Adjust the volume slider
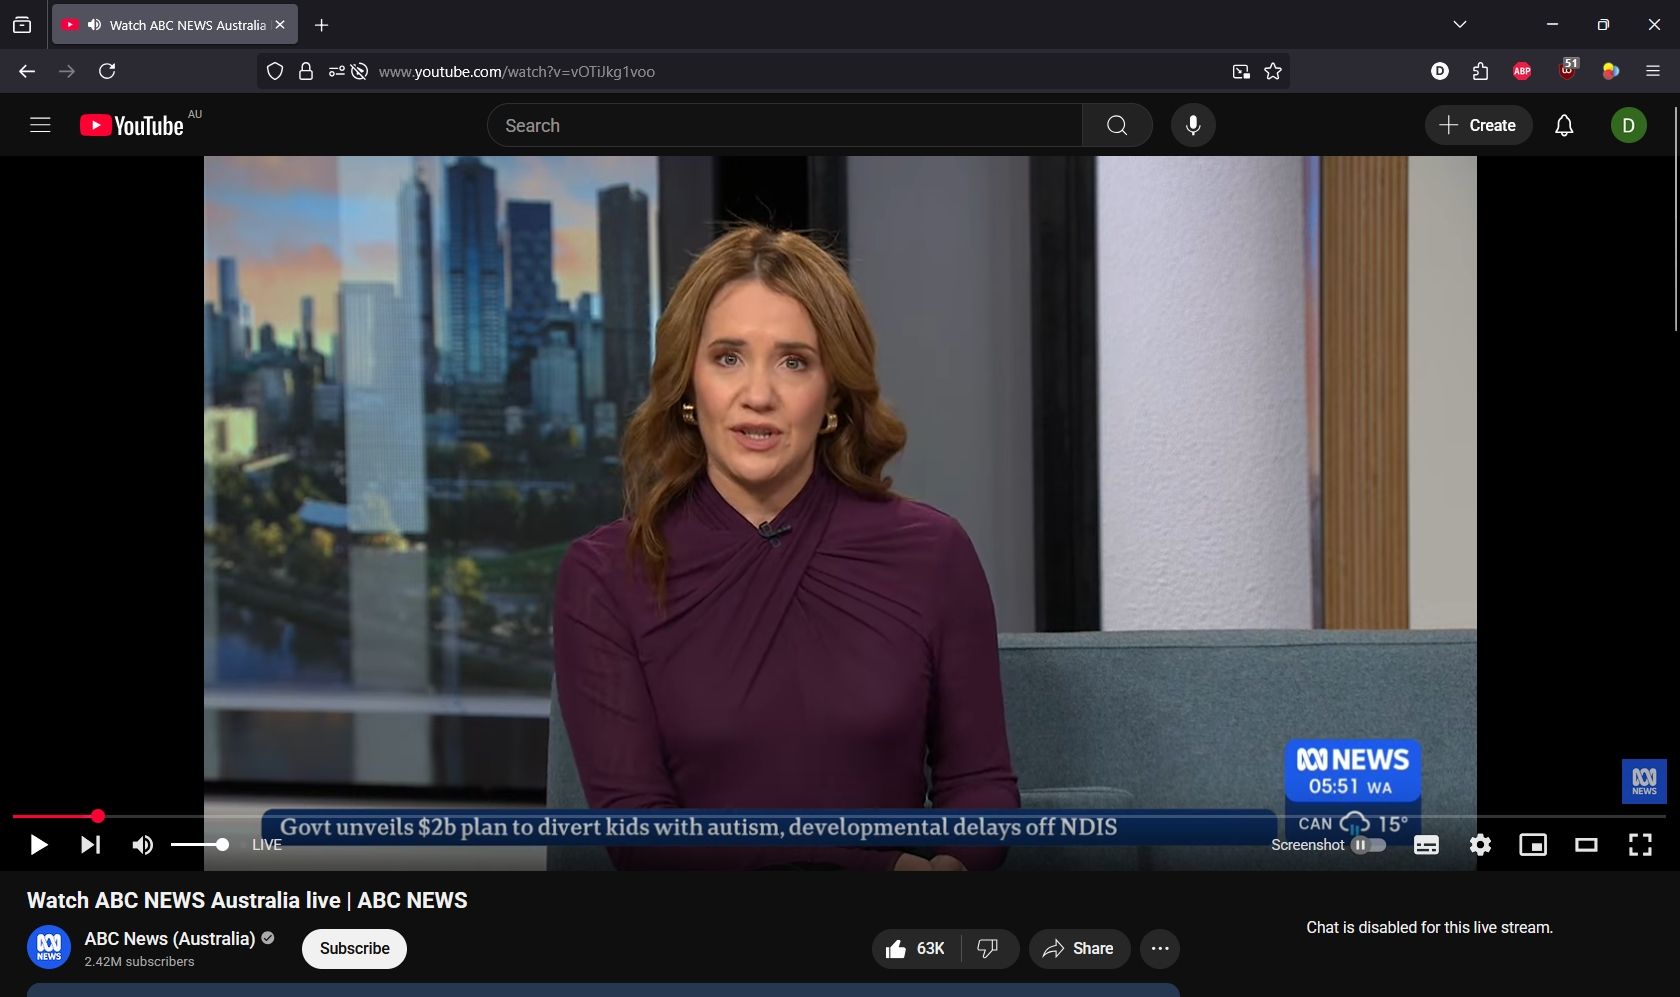 pos(200,845)
